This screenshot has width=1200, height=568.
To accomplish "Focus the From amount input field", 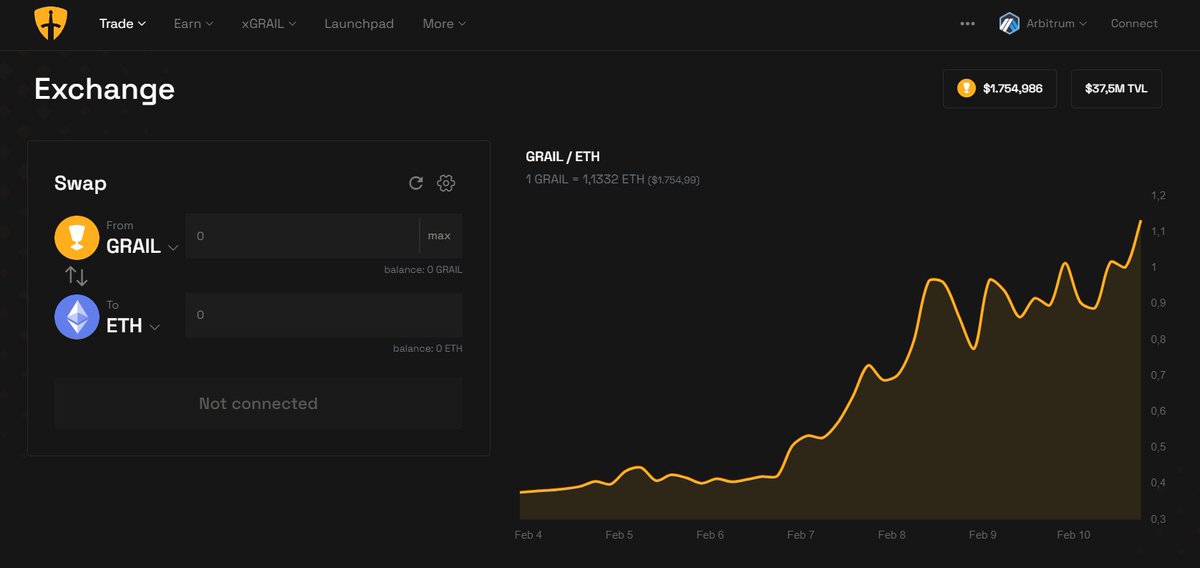I will pos(302,236).
